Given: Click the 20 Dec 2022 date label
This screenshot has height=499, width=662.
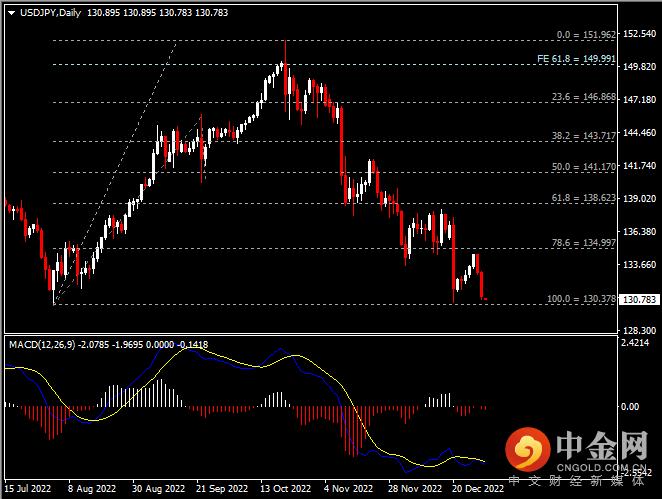Looking at the screenshot, I should point(478,489).
